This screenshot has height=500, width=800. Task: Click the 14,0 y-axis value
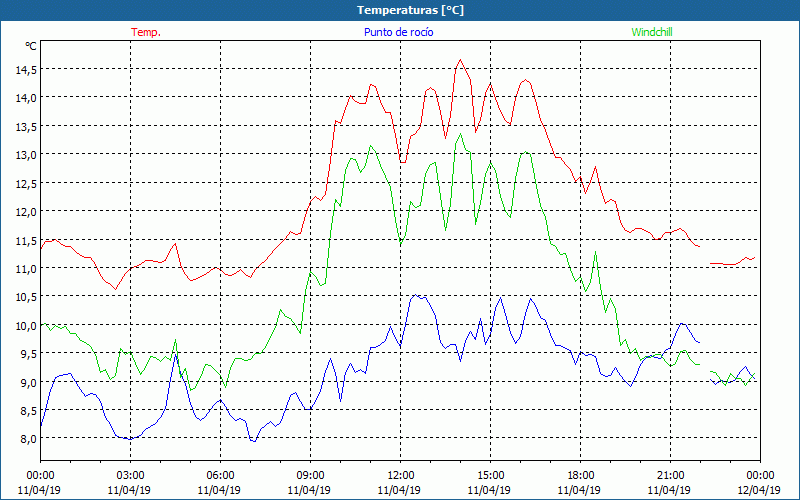[26, 98]
